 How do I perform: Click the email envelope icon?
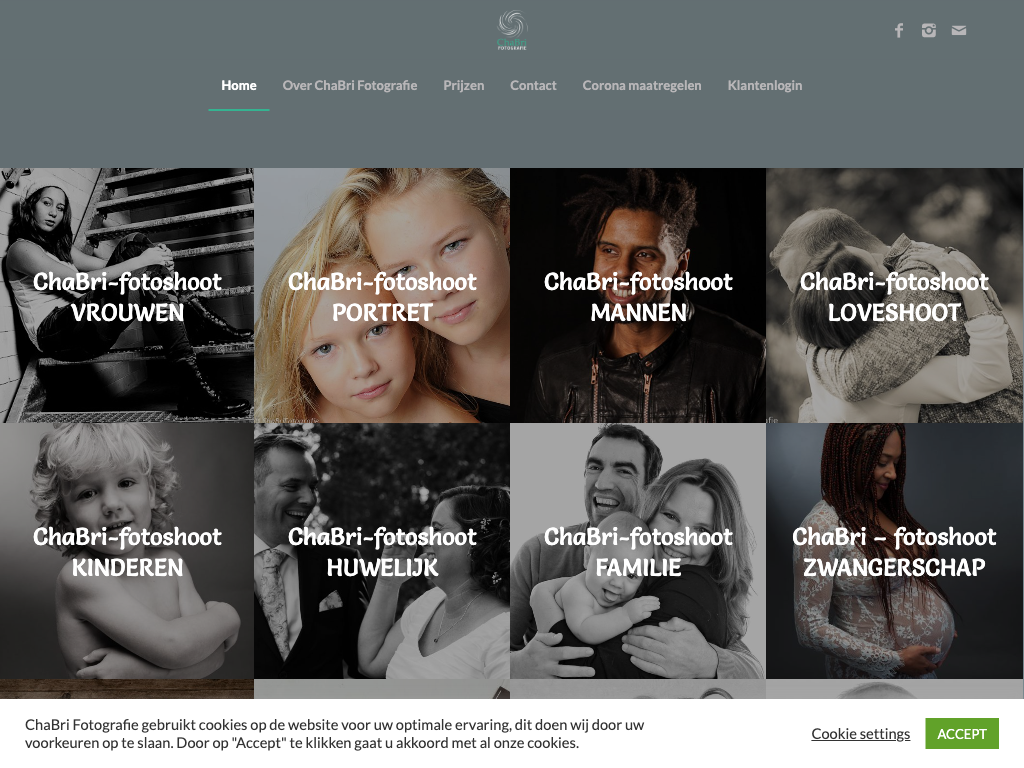point(958,31)
